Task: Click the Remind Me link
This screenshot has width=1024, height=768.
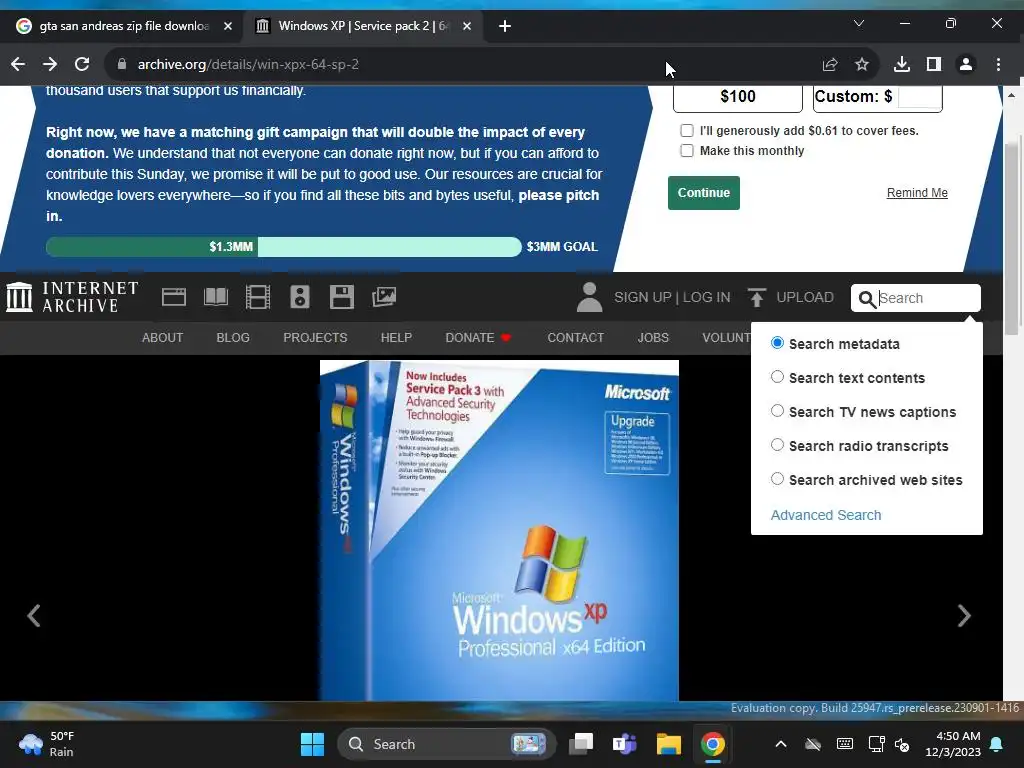Action: coord(917,193)
